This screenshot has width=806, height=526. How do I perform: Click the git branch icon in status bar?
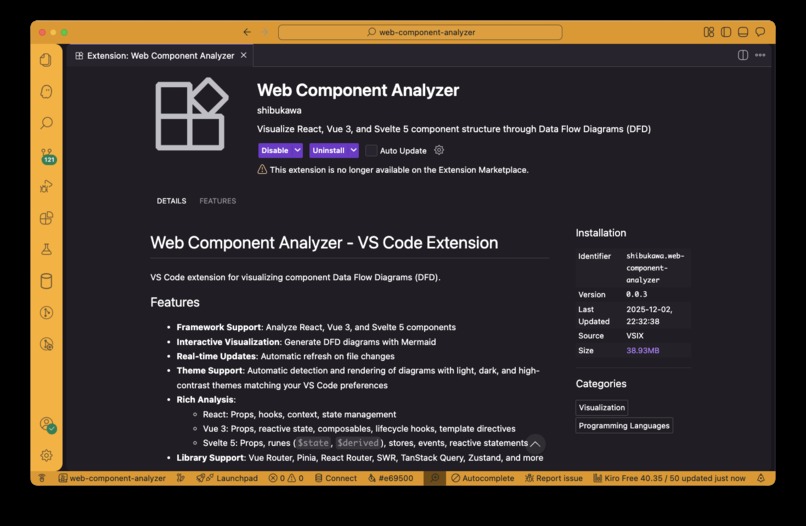180,478
